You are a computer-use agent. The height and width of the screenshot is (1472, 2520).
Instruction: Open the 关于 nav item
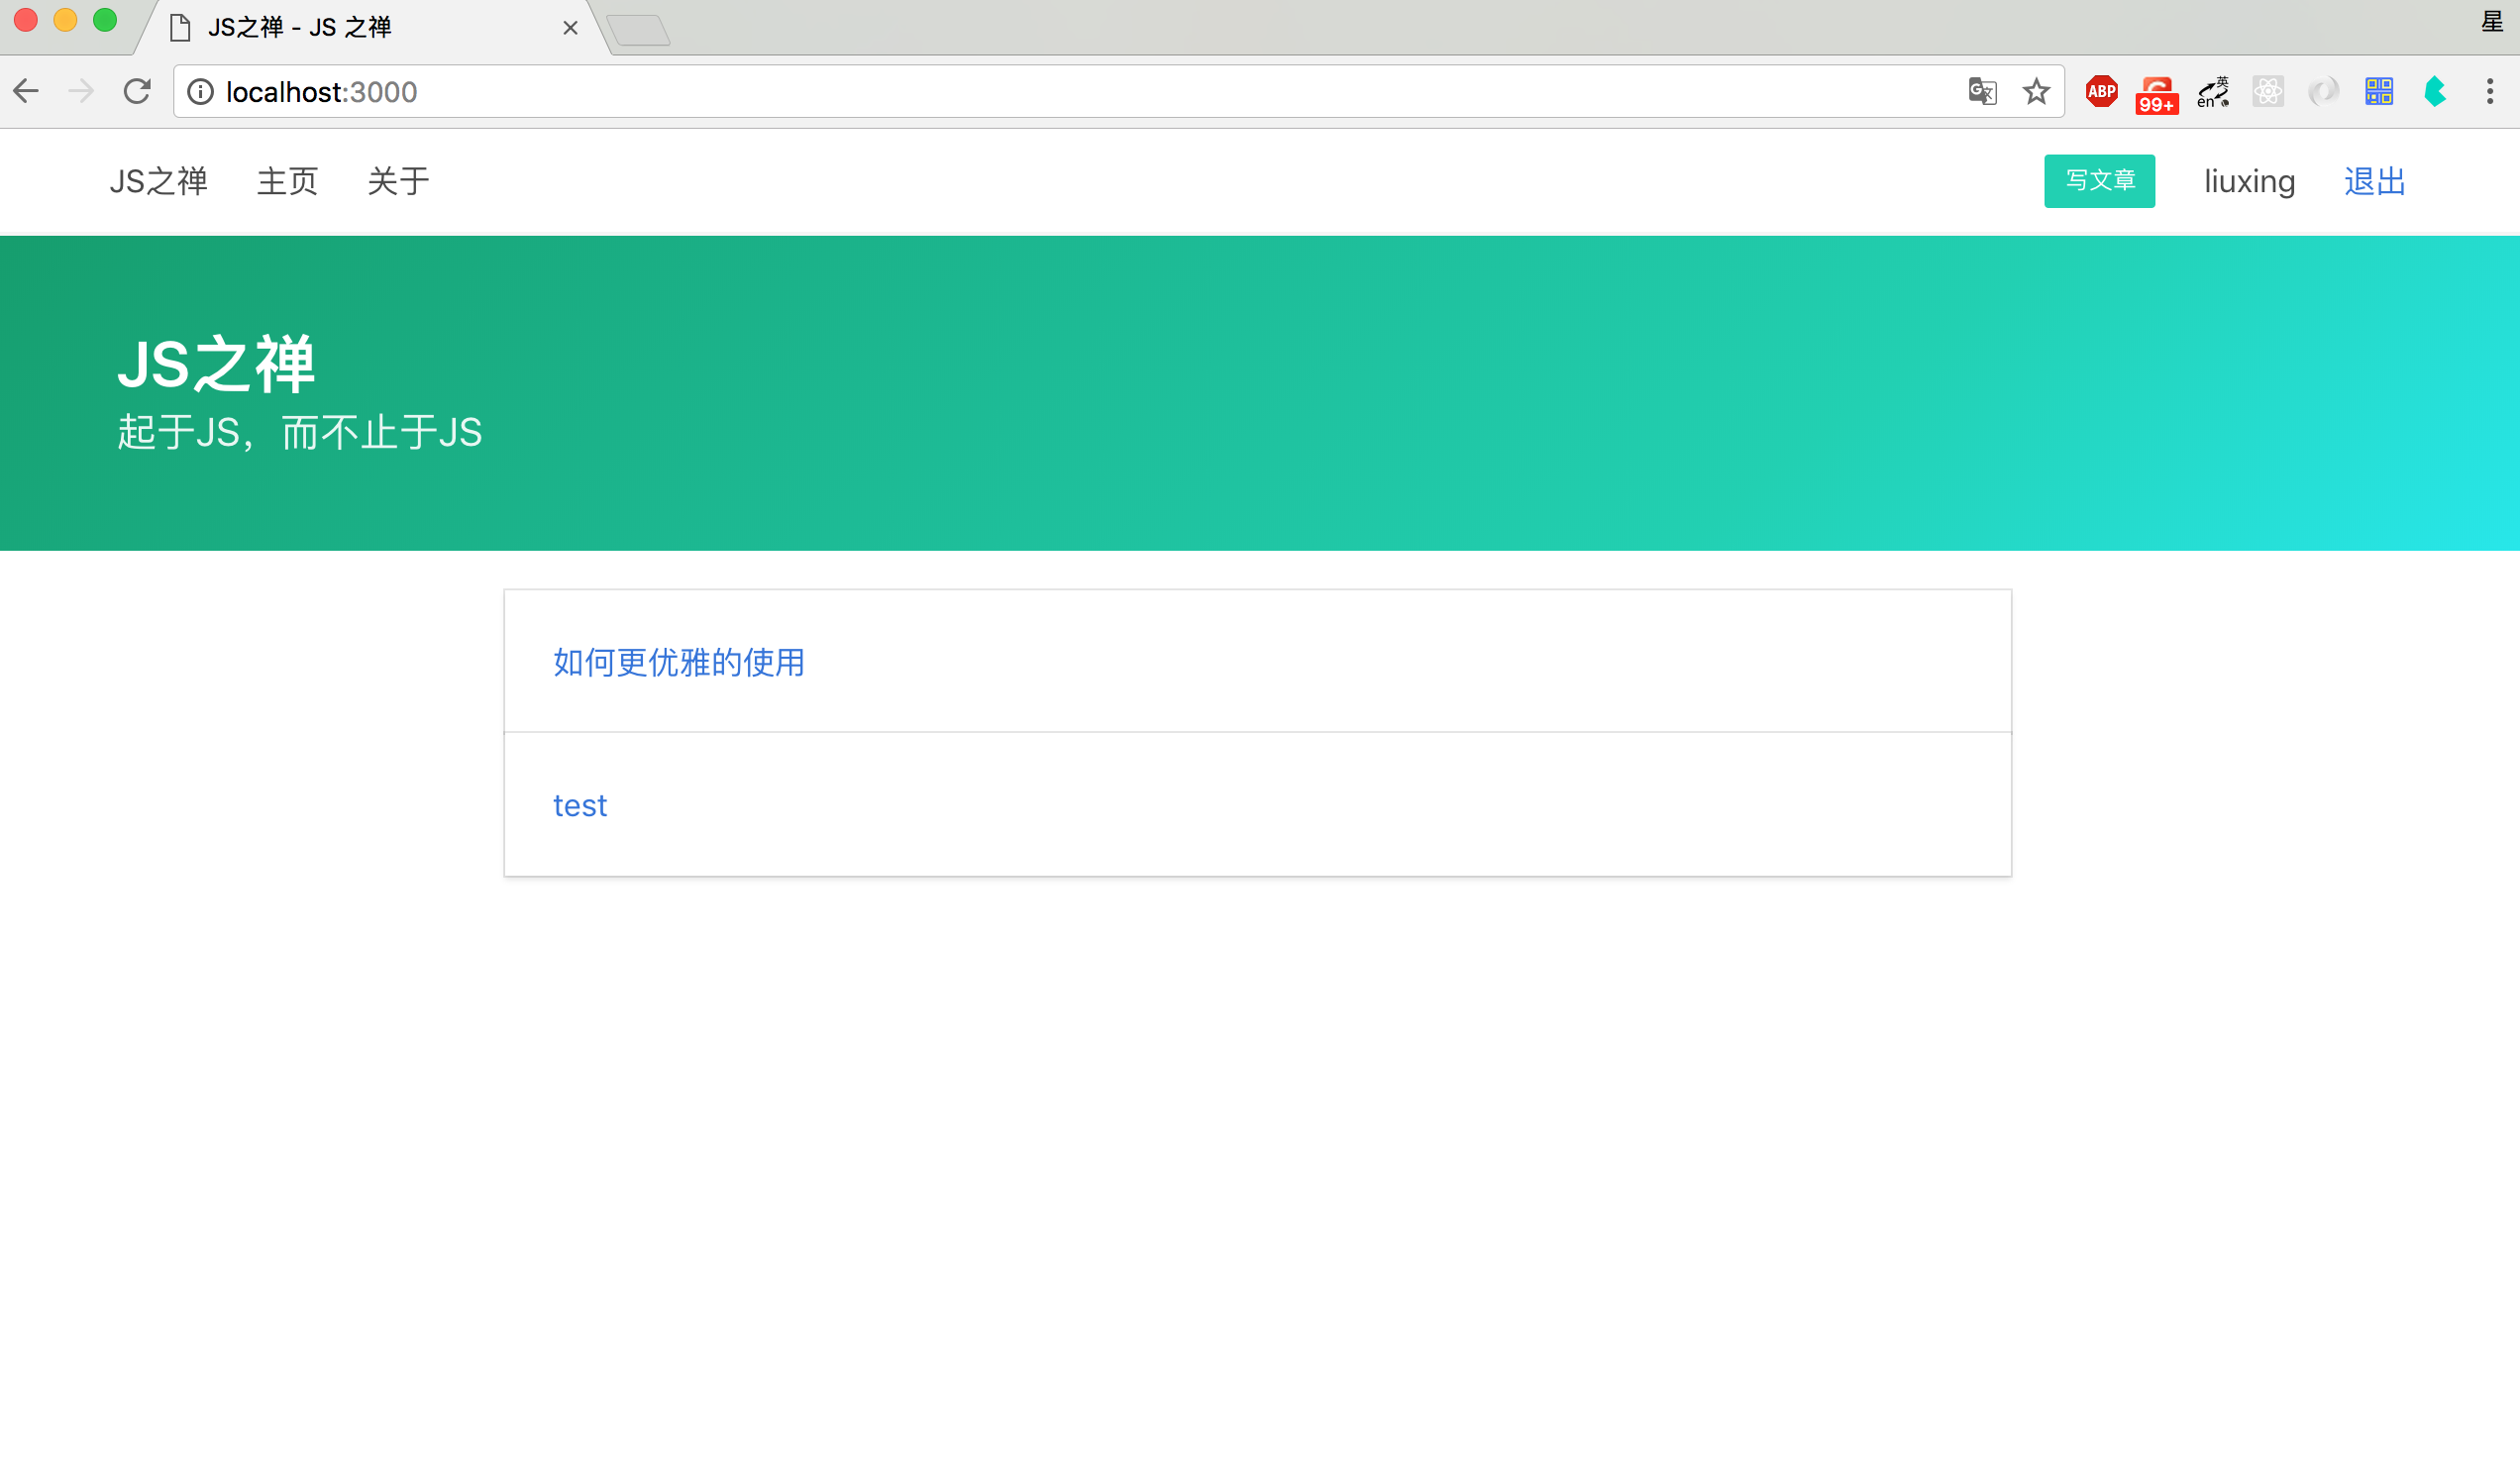(x=398, y=181)
